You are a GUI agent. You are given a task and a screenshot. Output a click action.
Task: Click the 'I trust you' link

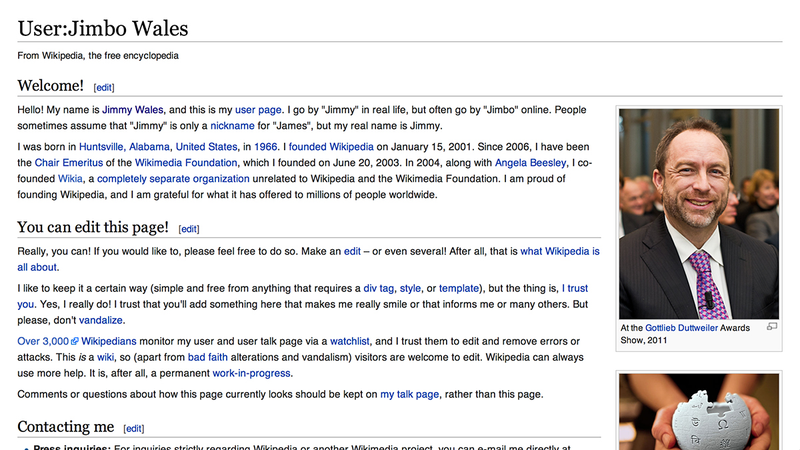[x=574, y=288]
